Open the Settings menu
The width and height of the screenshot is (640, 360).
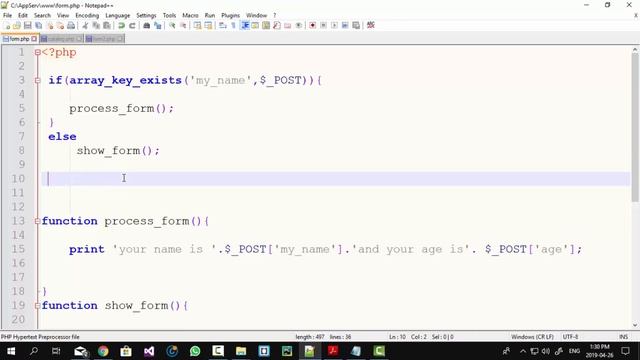pyautogui.click(x=146, y=15)
